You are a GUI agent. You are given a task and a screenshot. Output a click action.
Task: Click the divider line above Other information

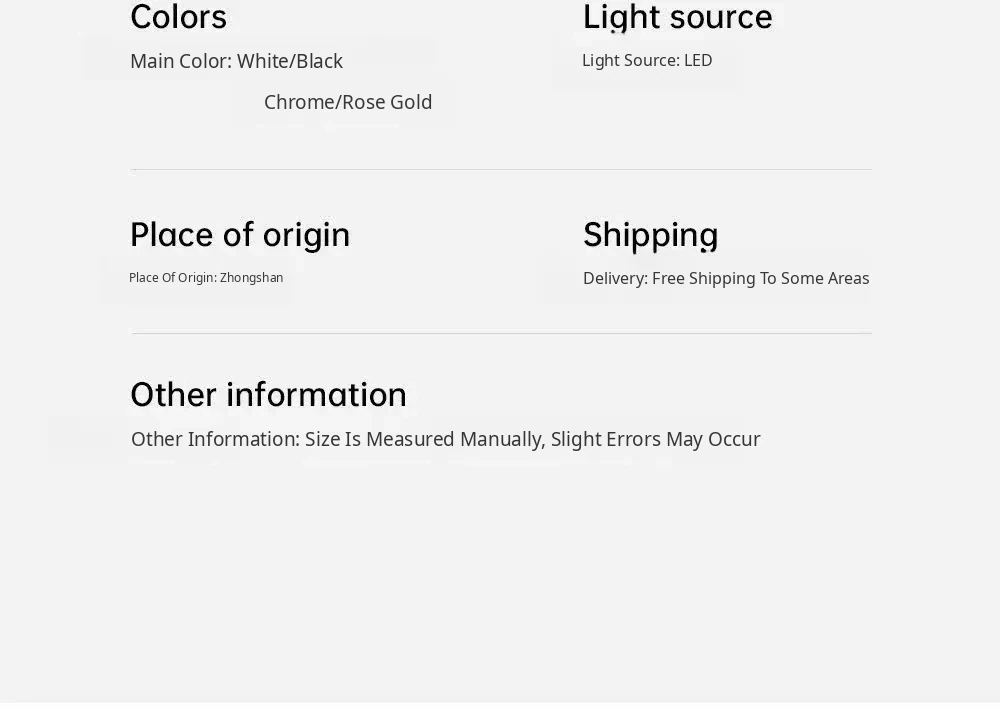coord(500,333)
